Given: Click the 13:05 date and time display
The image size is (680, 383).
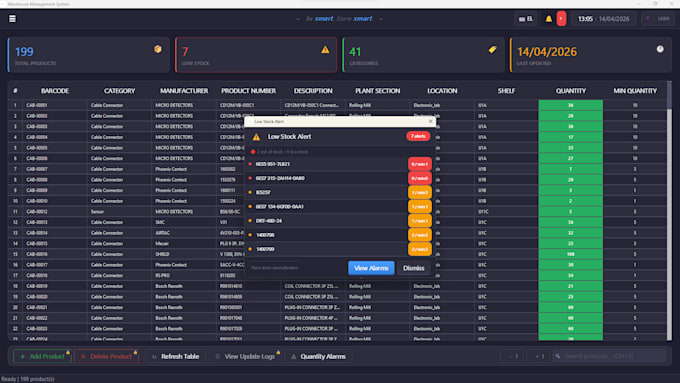Looking at the screenshot, I should [x=603, y=19].
